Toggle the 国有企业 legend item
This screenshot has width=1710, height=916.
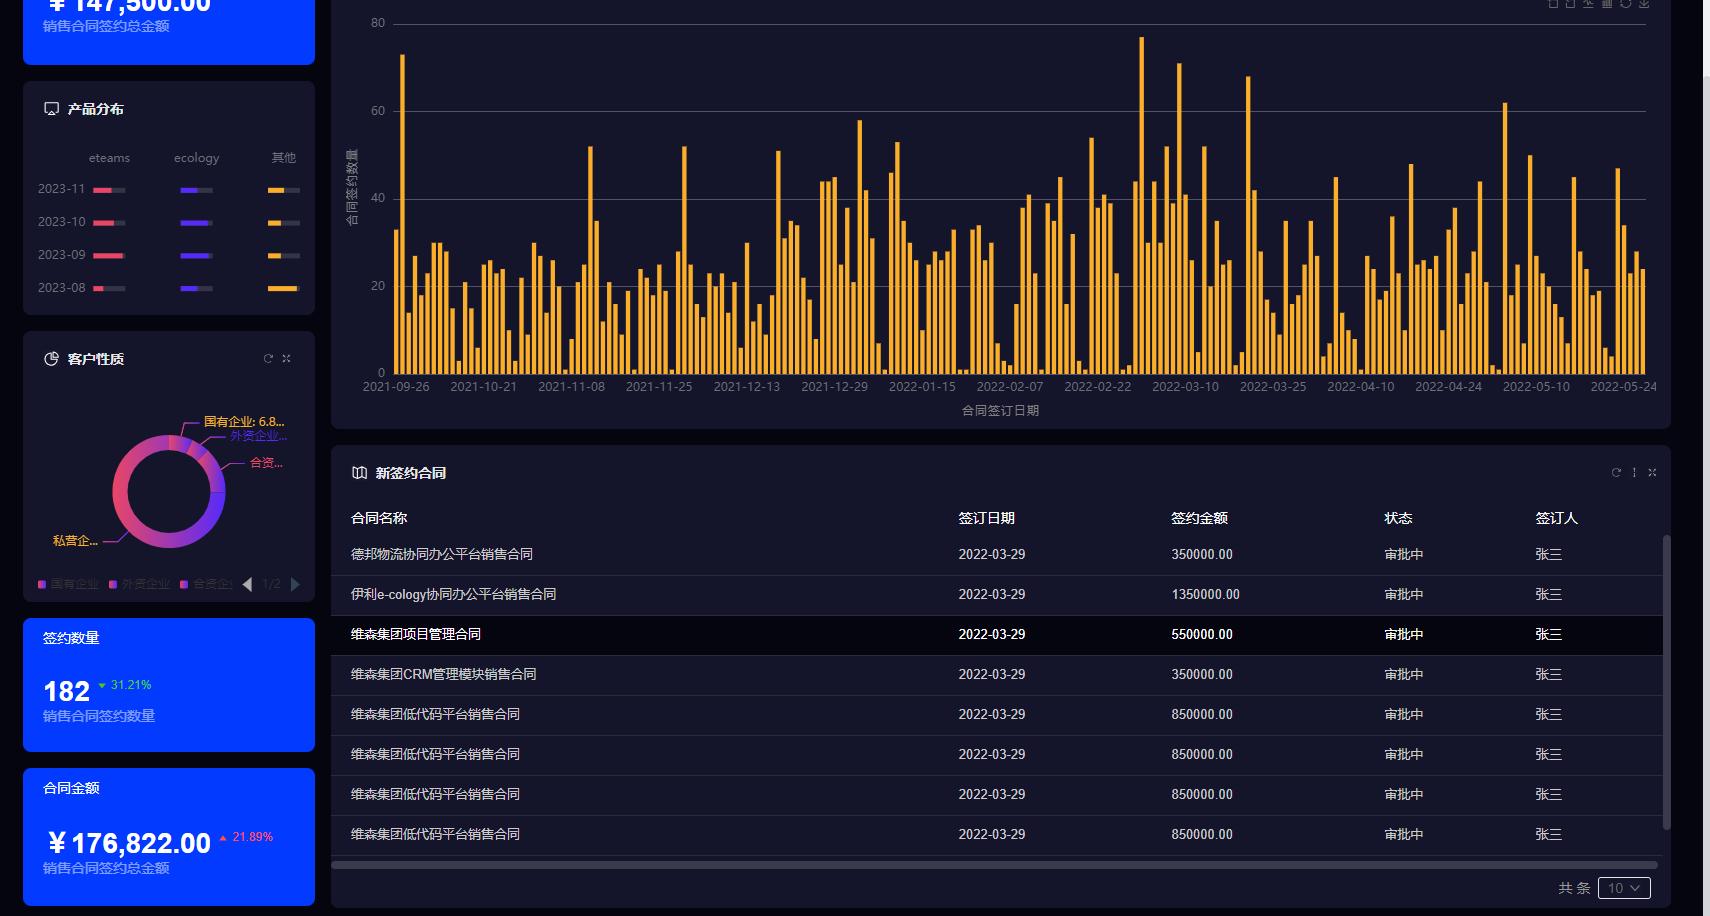click(68, 584)
